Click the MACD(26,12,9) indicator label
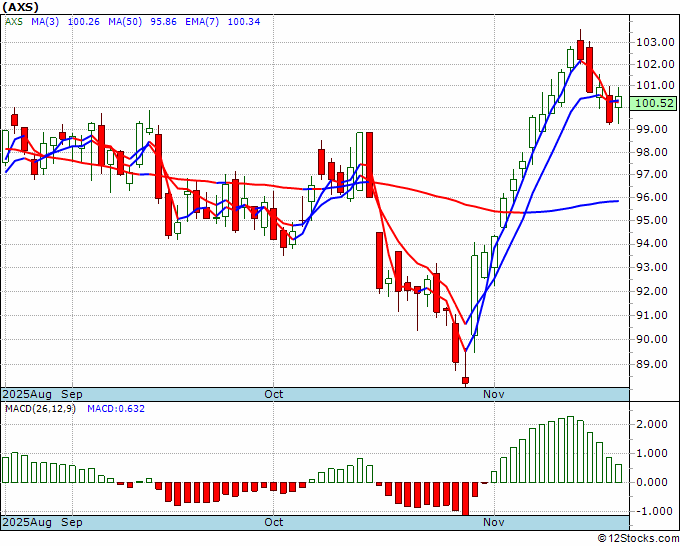The width and height of the screenshot is (680, 546). coord(40,409)
